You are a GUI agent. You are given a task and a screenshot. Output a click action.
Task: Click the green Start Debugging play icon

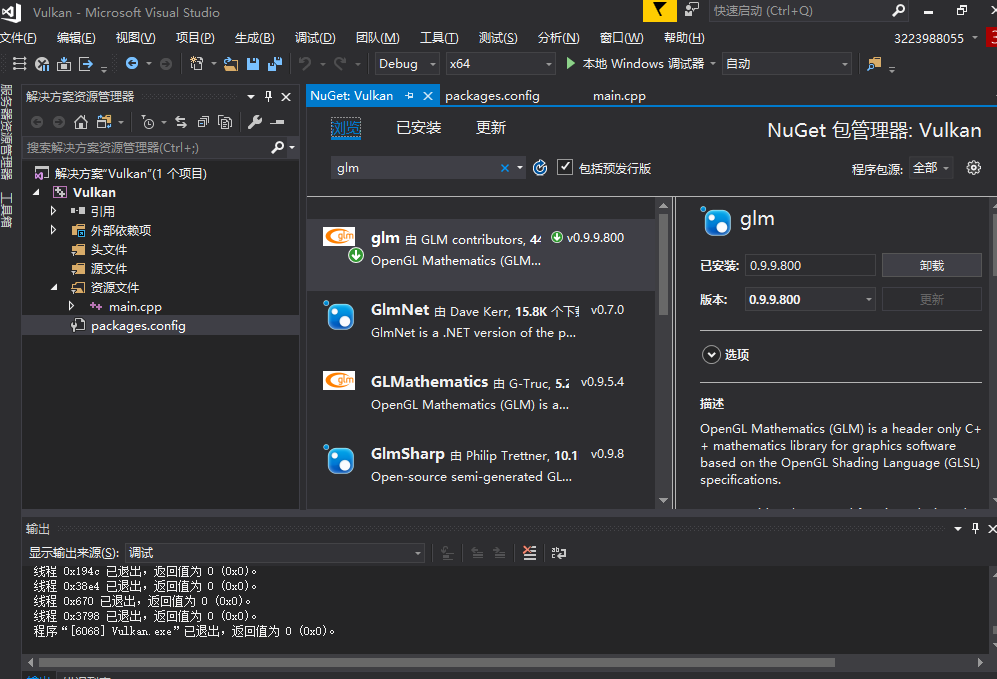570,64
